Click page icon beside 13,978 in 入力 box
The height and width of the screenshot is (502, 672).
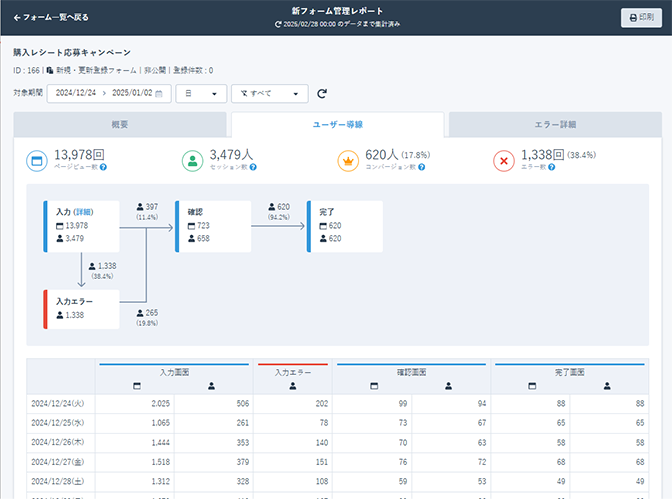[60, 226]
